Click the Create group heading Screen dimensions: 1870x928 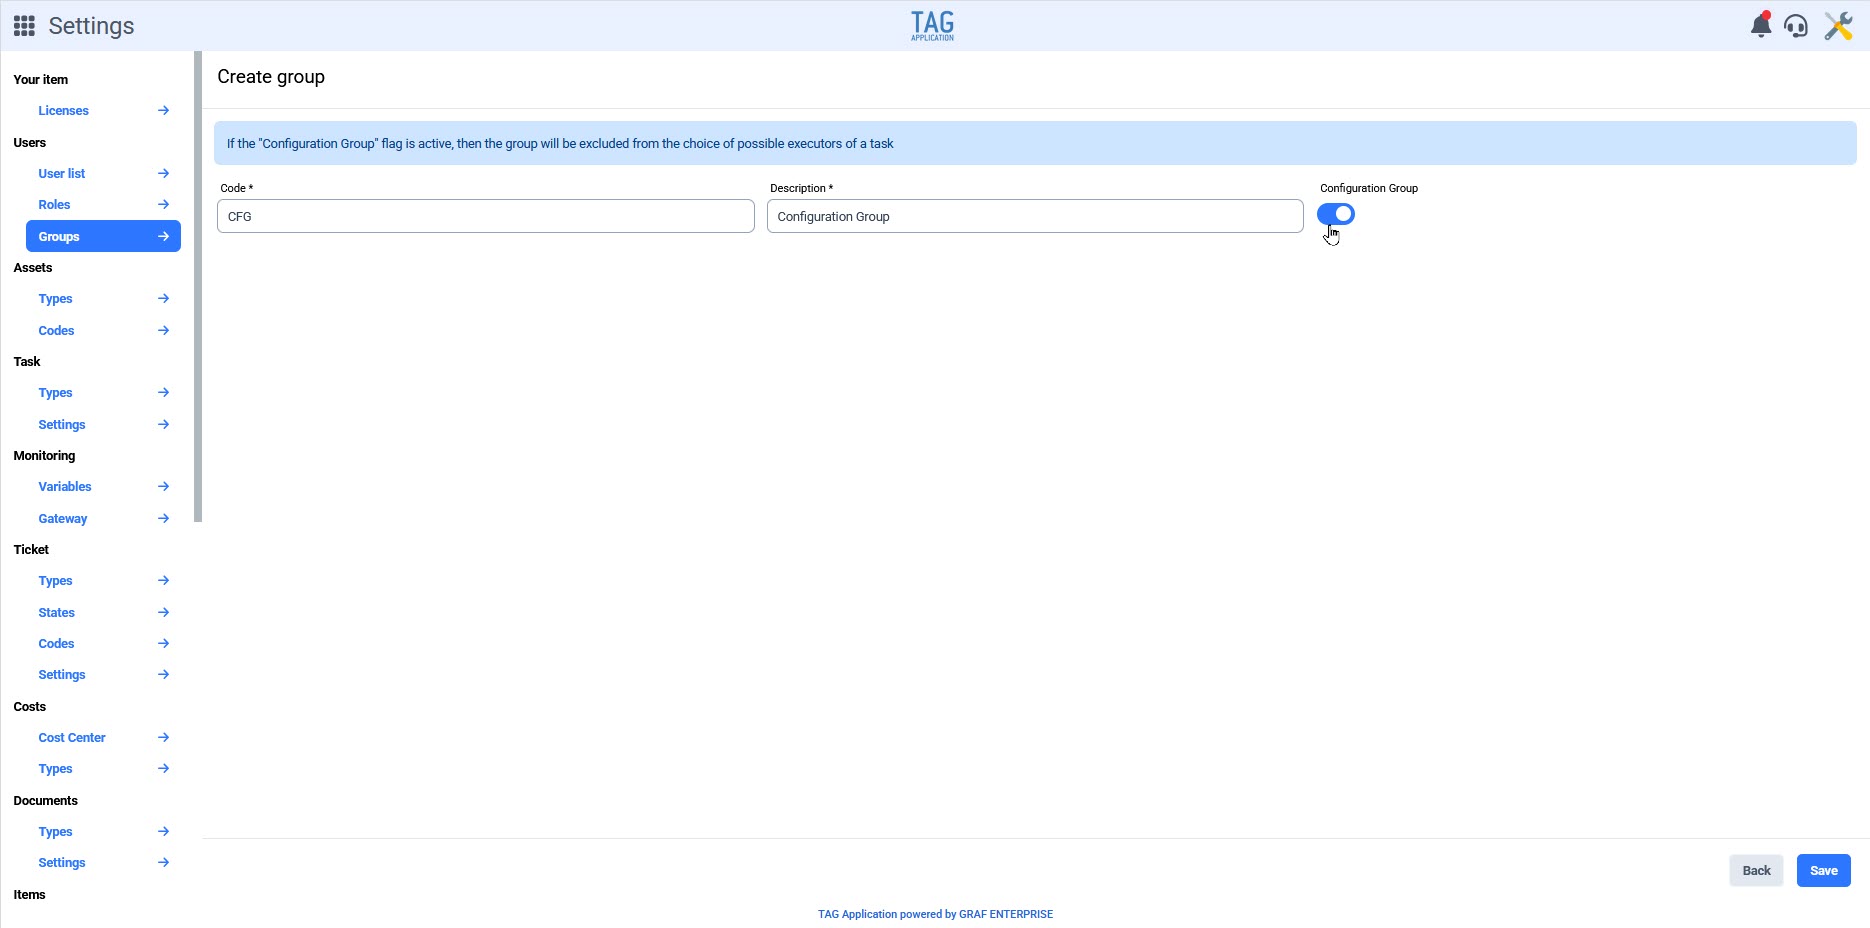[271, 77]
